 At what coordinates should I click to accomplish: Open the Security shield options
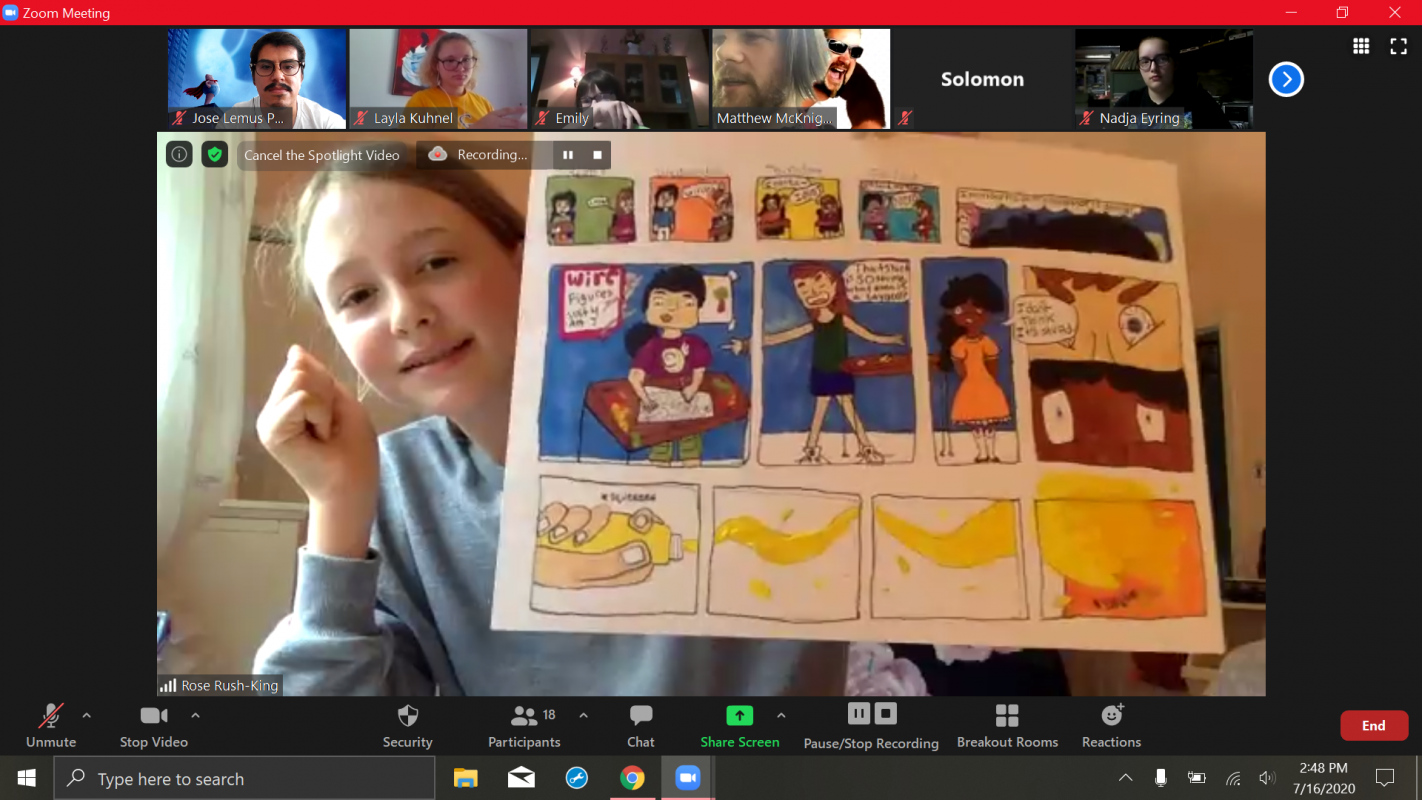(x=407, y=725)
